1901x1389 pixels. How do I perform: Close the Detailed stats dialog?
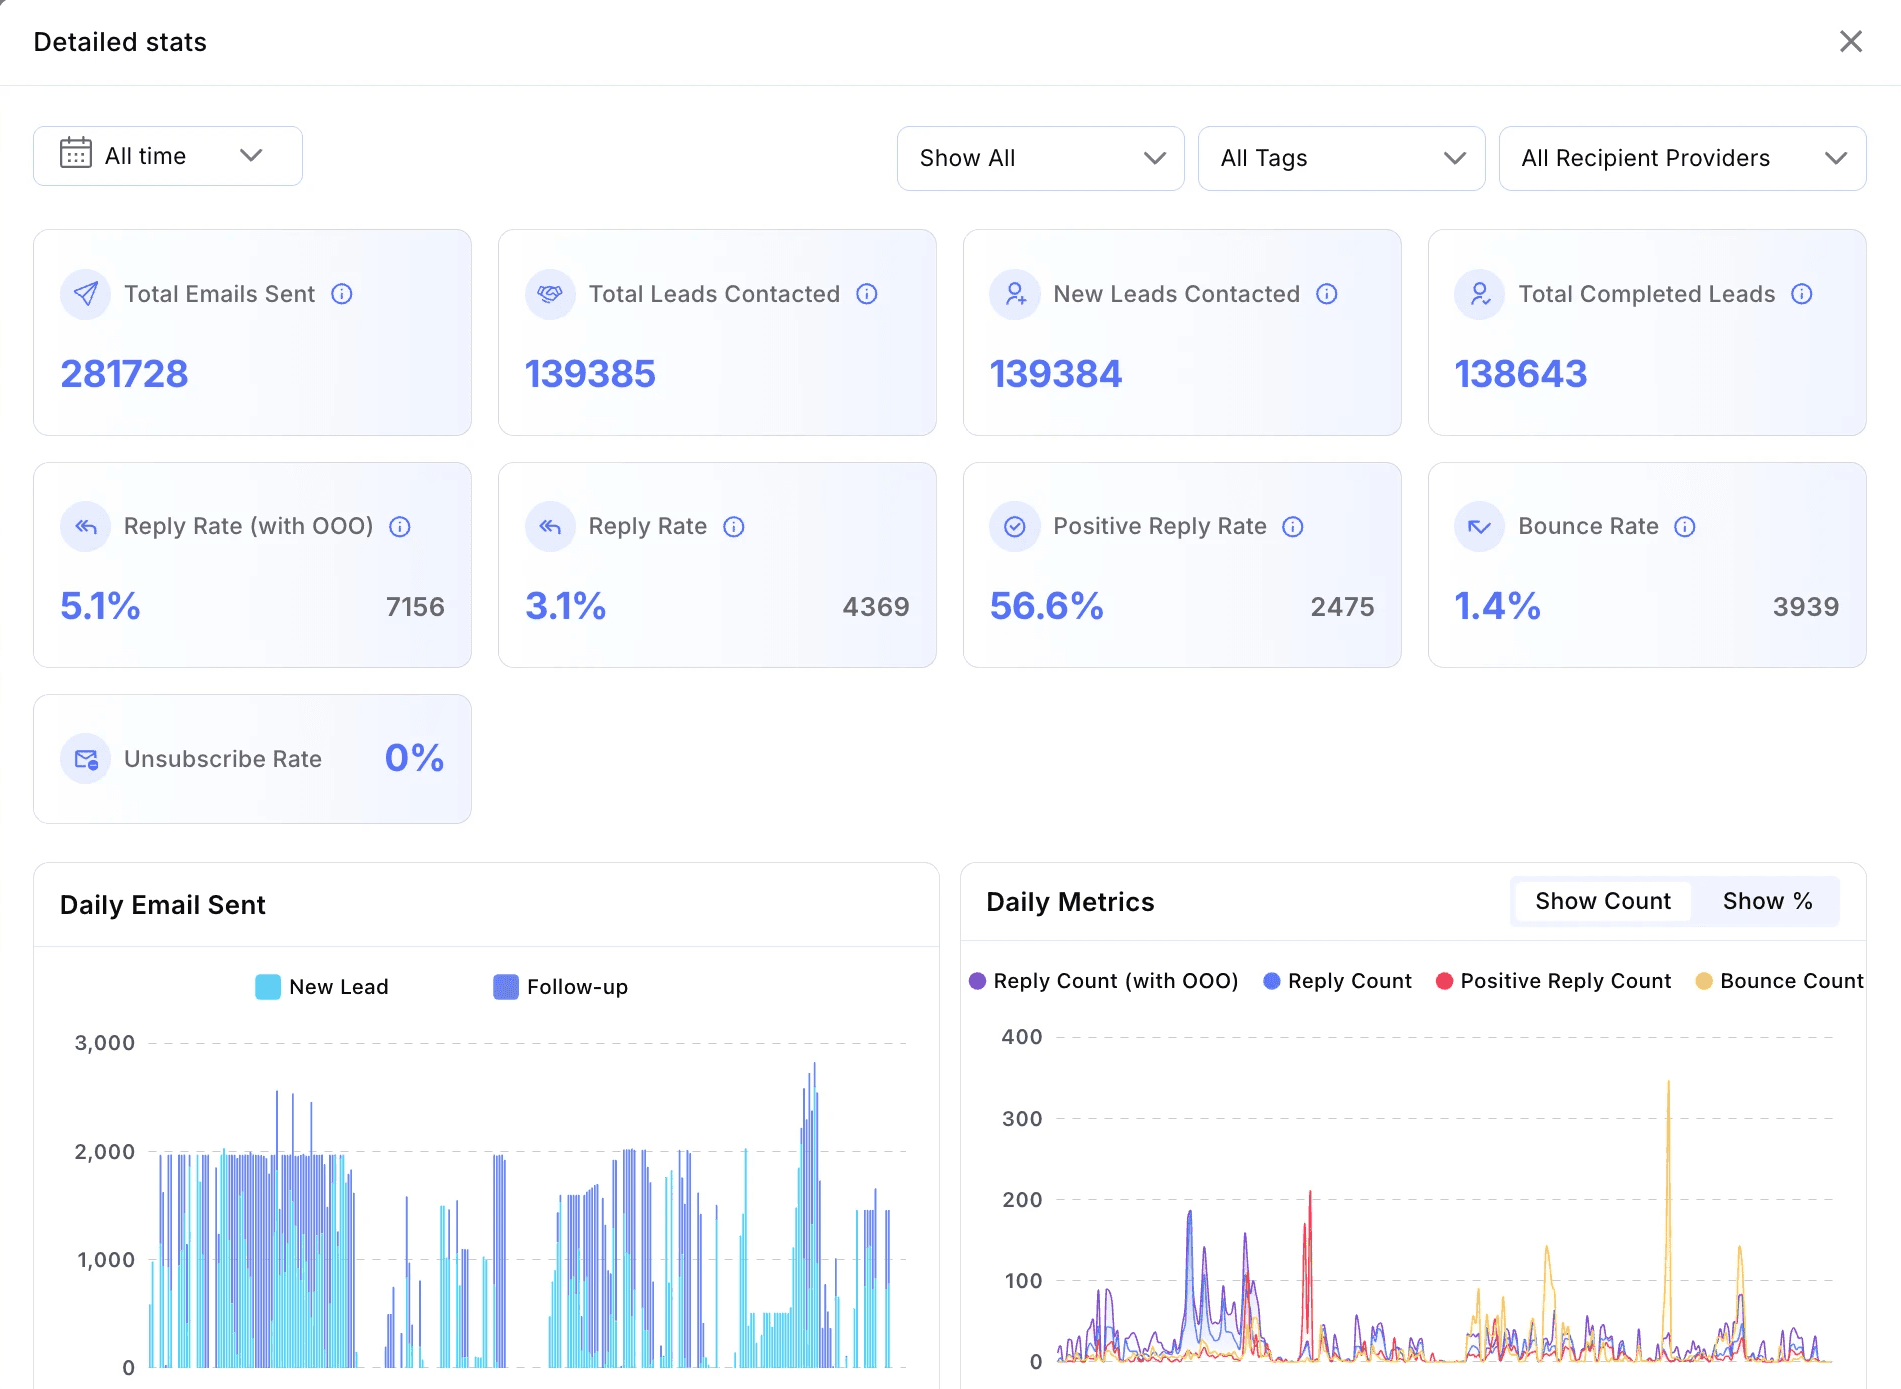click(1851, 41)
